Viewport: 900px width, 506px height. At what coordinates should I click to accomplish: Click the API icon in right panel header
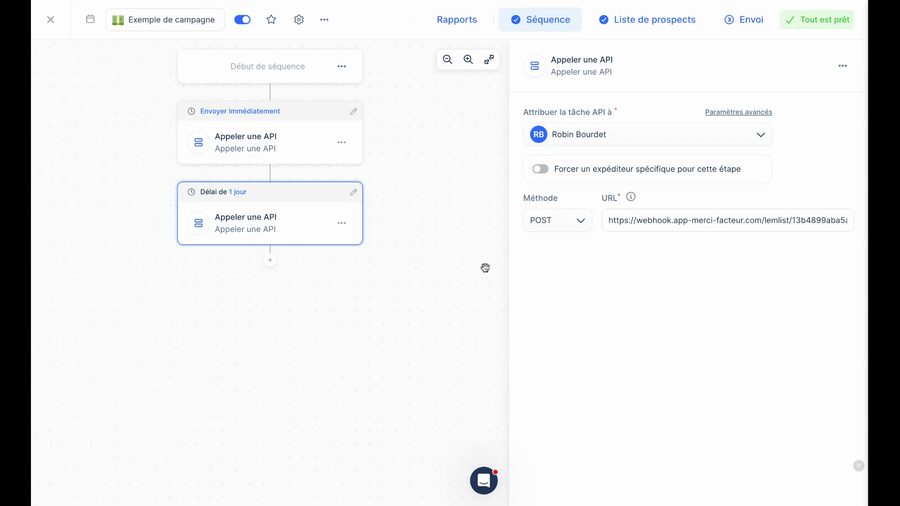click(534, 66)
